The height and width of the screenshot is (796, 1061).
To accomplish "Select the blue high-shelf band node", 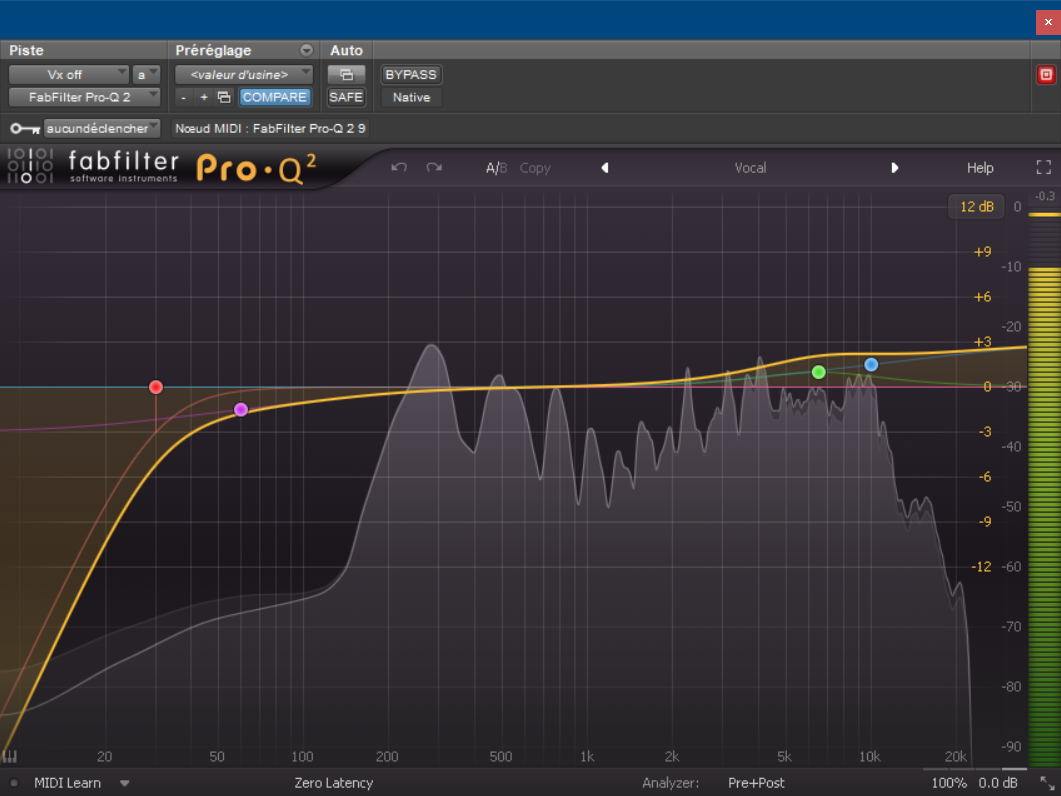I will (x=872, y=365).
